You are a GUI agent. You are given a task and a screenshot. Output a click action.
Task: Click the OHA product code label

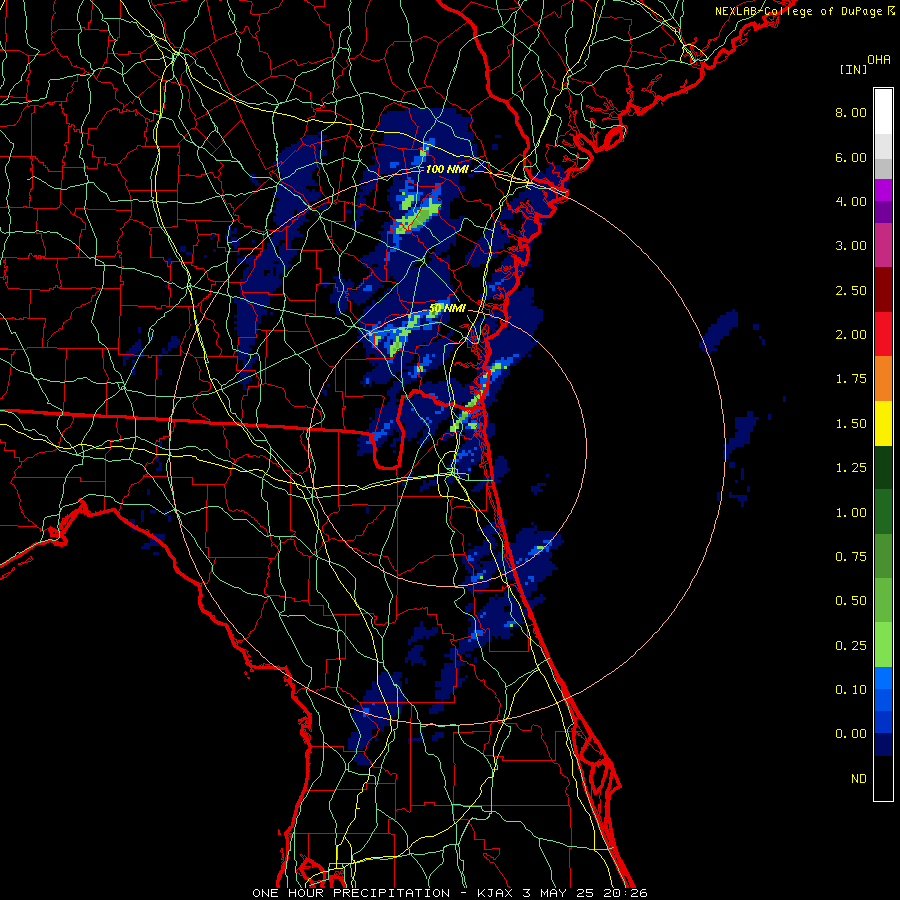click(879, 60)
